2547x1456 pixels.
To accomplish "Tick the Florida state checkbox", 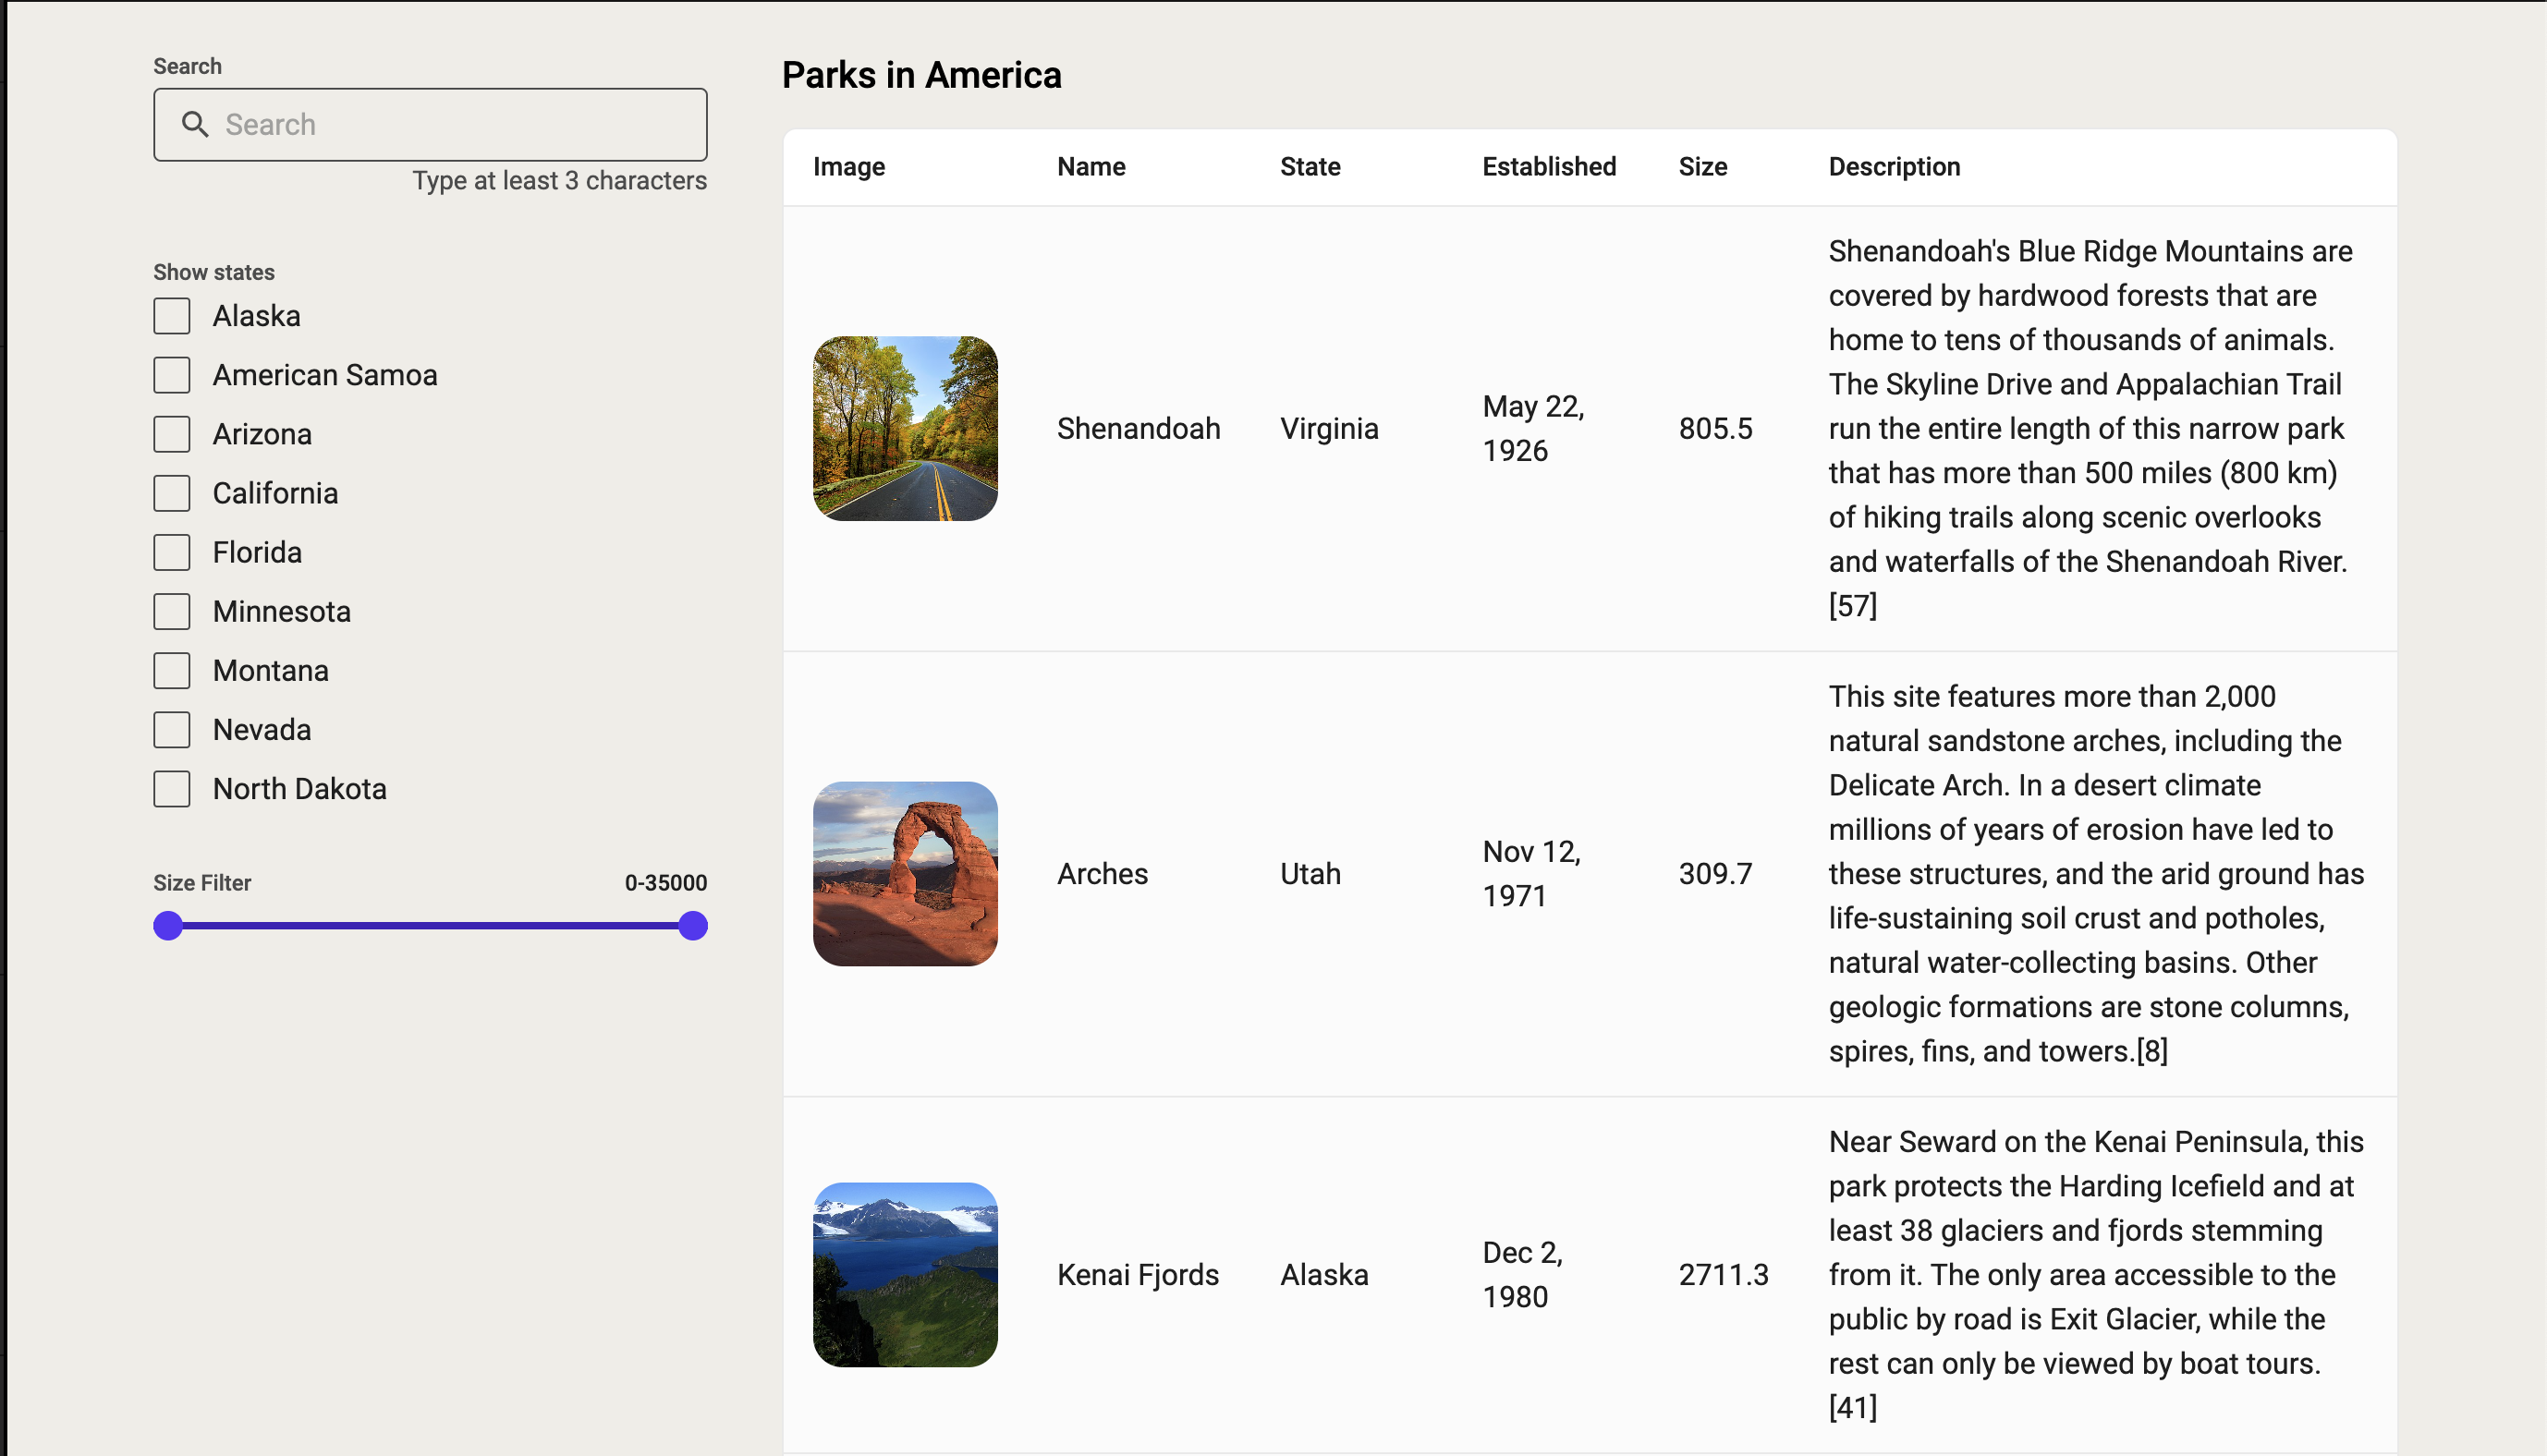I will (172, 552).
